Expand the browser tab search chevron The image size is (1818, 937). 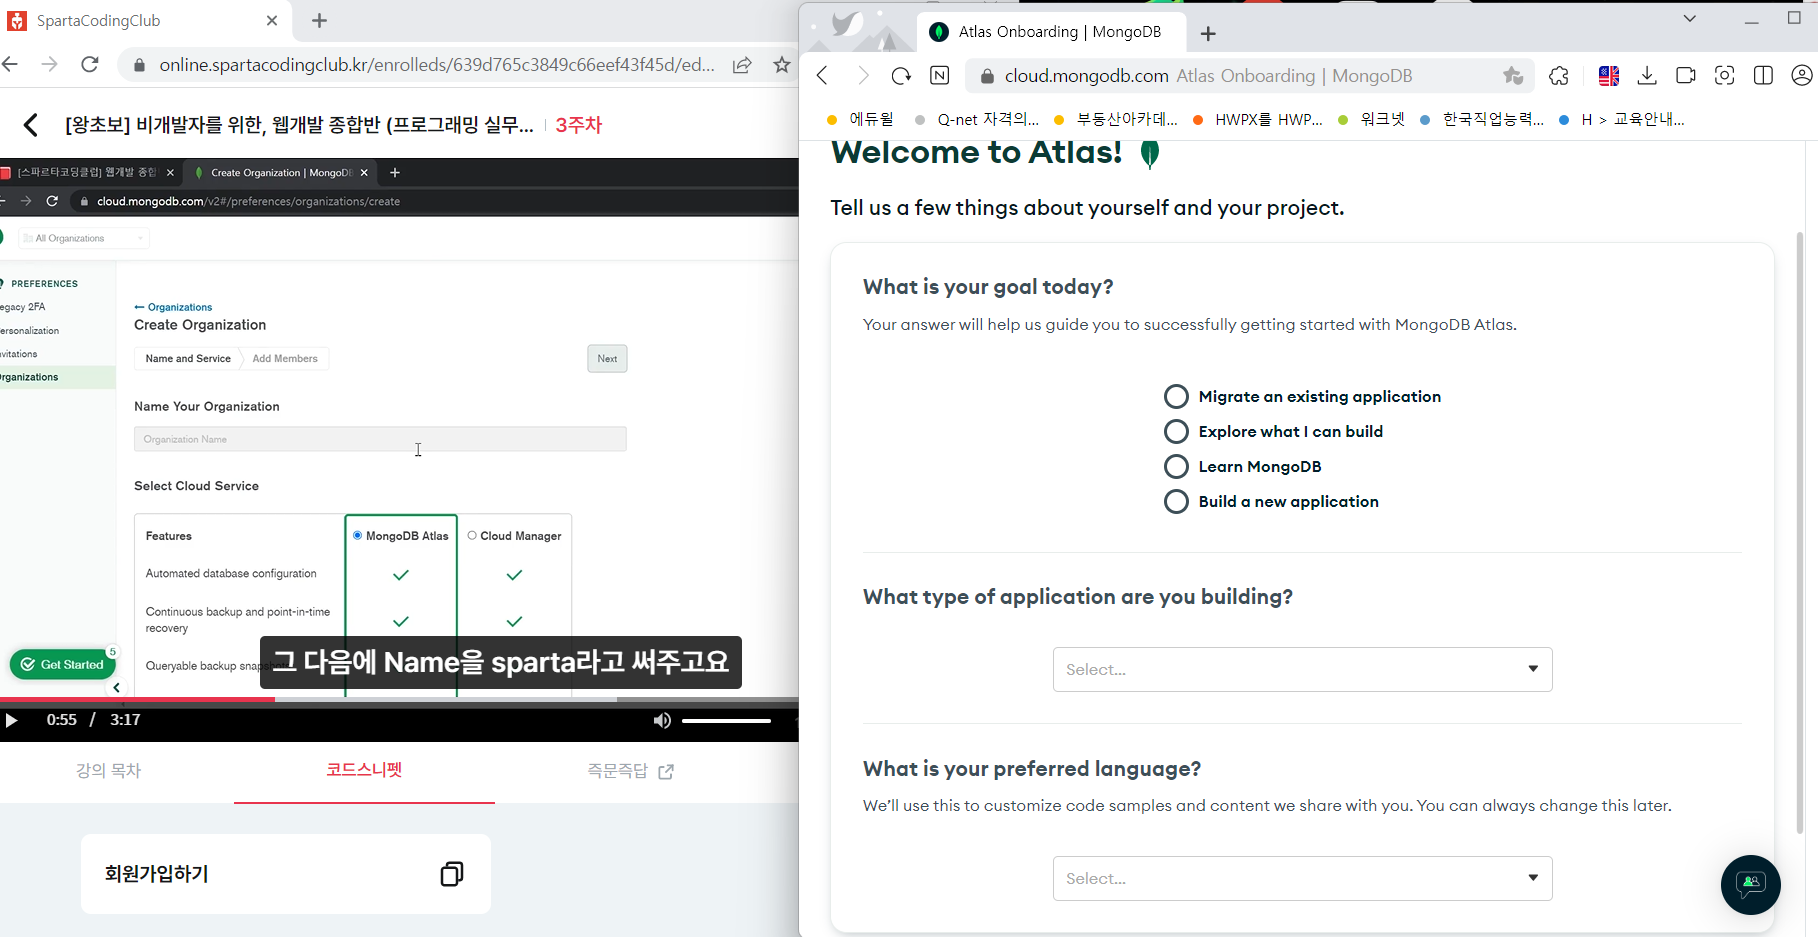pos(1690,18)
